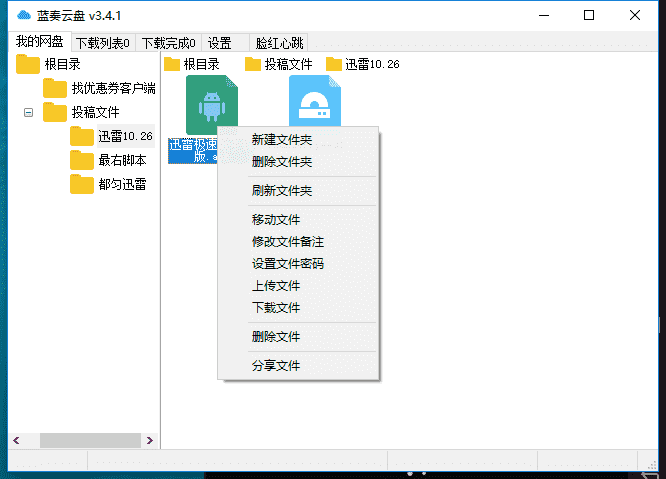Viewport: 666px width, 479px height.
Task: Switch to the 下载列表0 tab
Action: tap(102, 42)
